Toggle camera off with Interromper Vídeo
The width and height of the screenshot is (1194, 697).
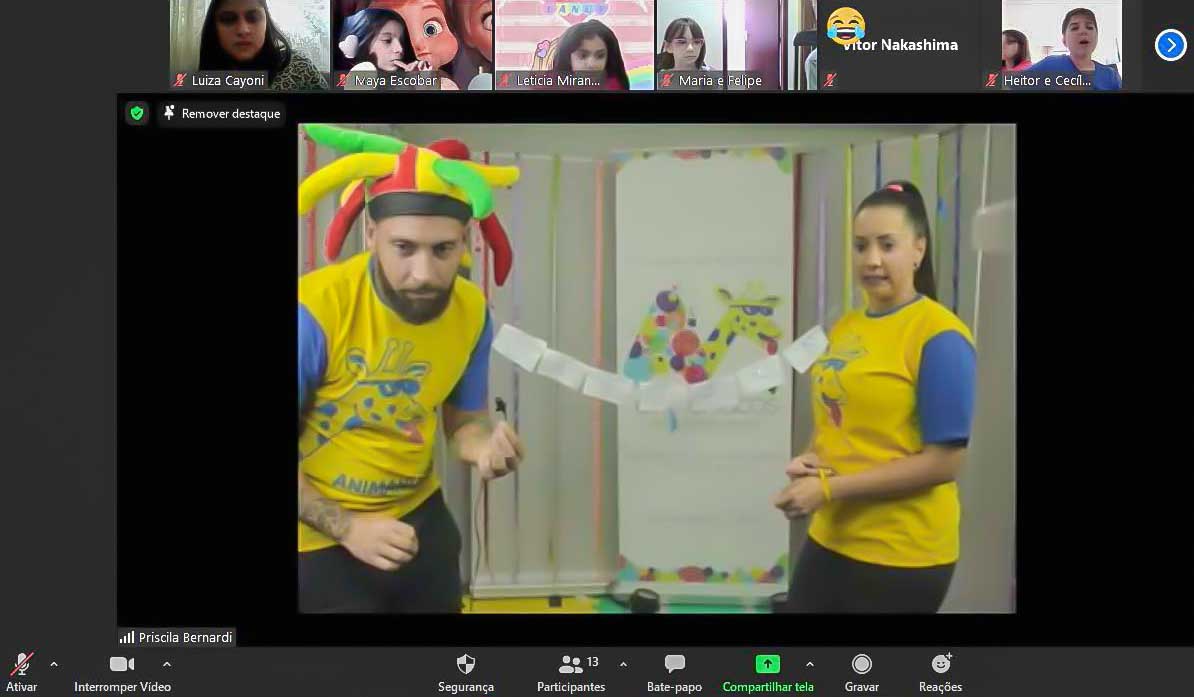122,664
